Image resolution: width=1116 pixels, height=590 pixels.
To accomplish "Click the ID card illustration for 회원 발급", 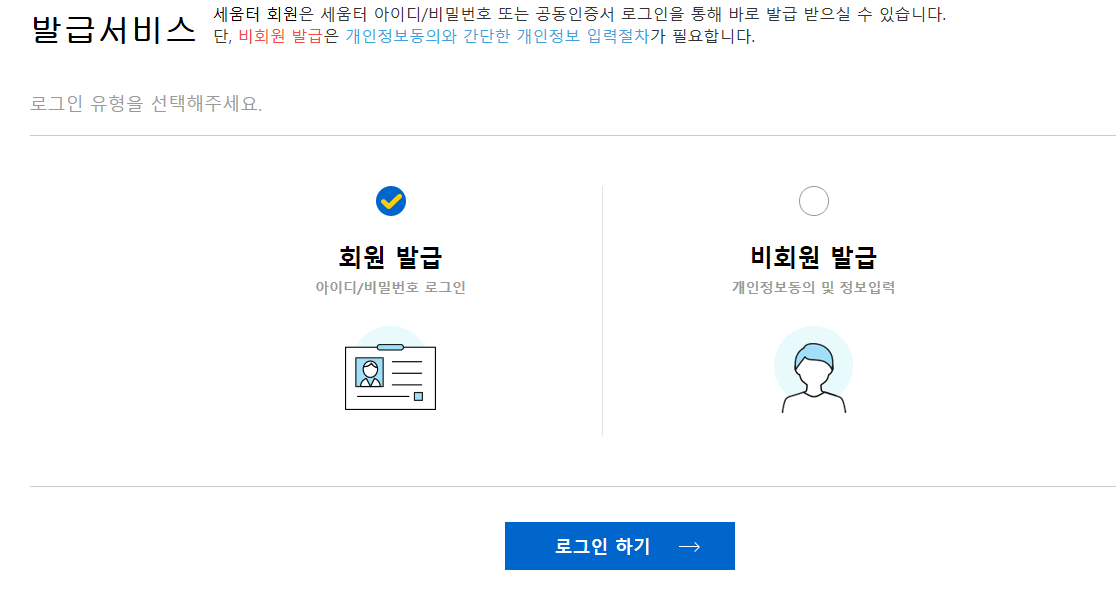I will [x=390, y=369].
